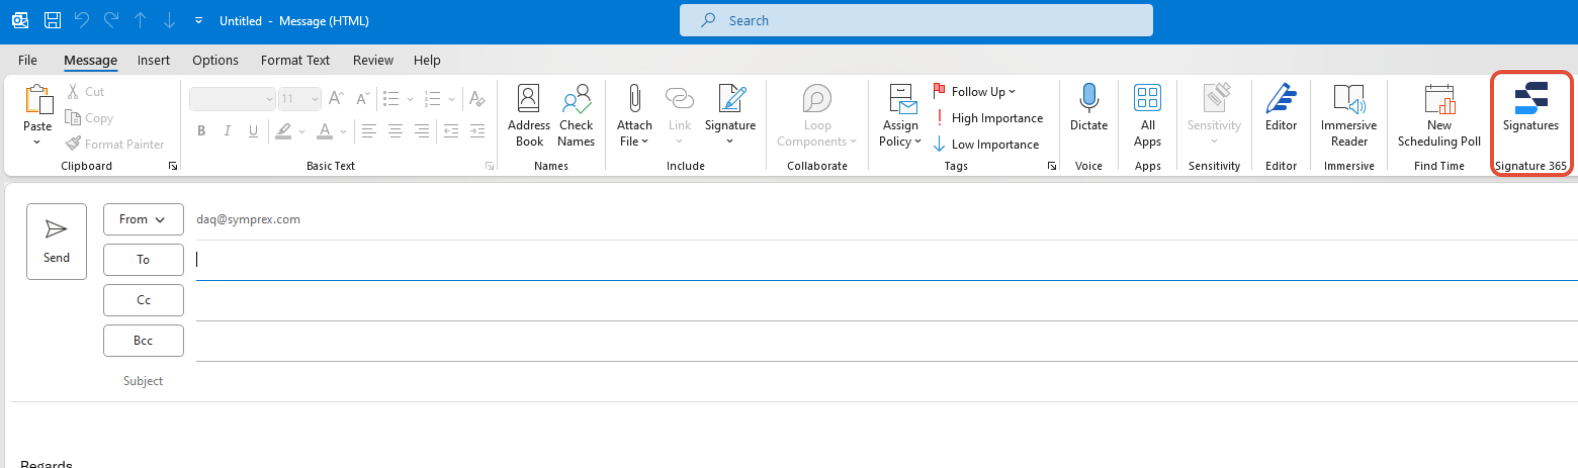Switch to the Insert tab
Viewport: 1578px width, 468px height.
point(153,60)
